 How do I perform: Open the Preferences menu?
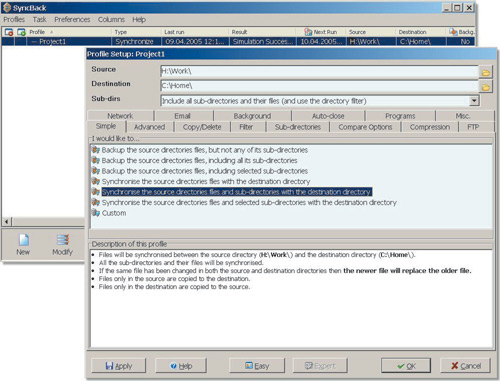[72, 19]
